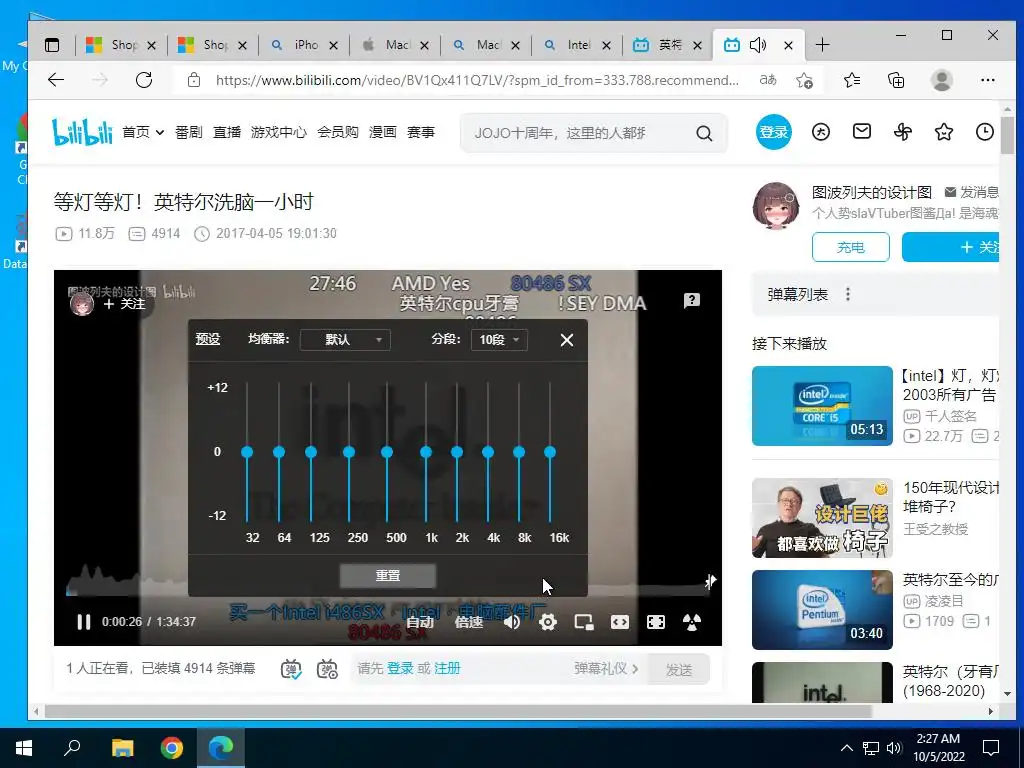Add the page to favorites via the star-plus icon
The image size is (1024, 768).
[805, 80]
